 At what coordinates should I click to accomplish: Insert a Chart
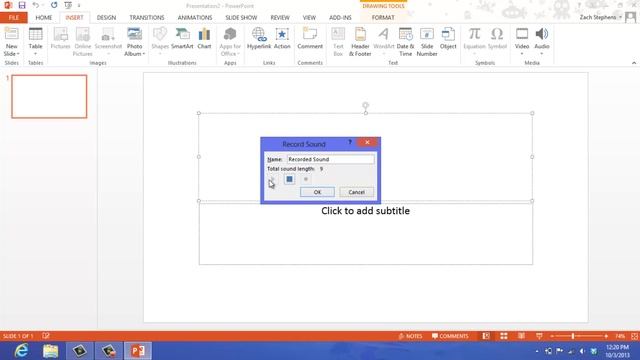(x=204, y=38)
